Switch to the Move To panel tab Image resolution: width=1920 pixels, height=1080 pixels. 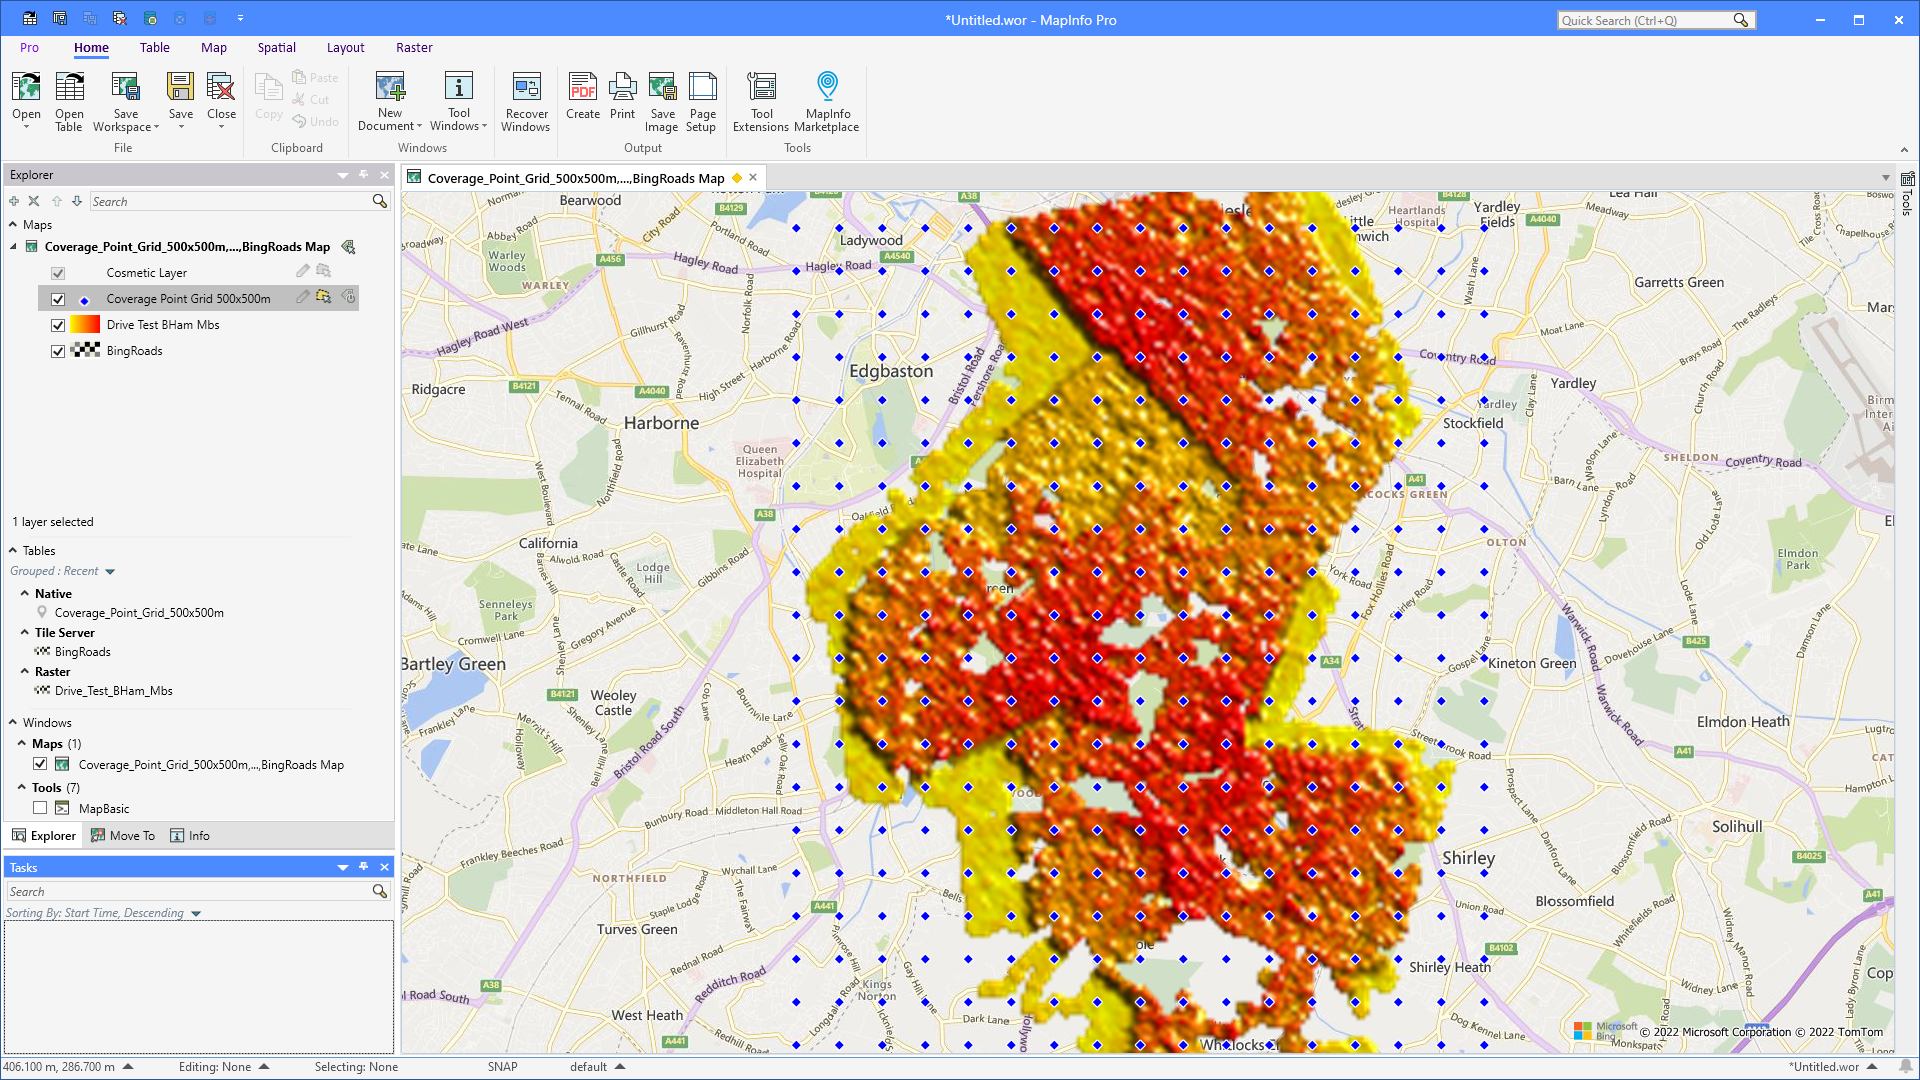pyautogui.click(x=122, y=835)
